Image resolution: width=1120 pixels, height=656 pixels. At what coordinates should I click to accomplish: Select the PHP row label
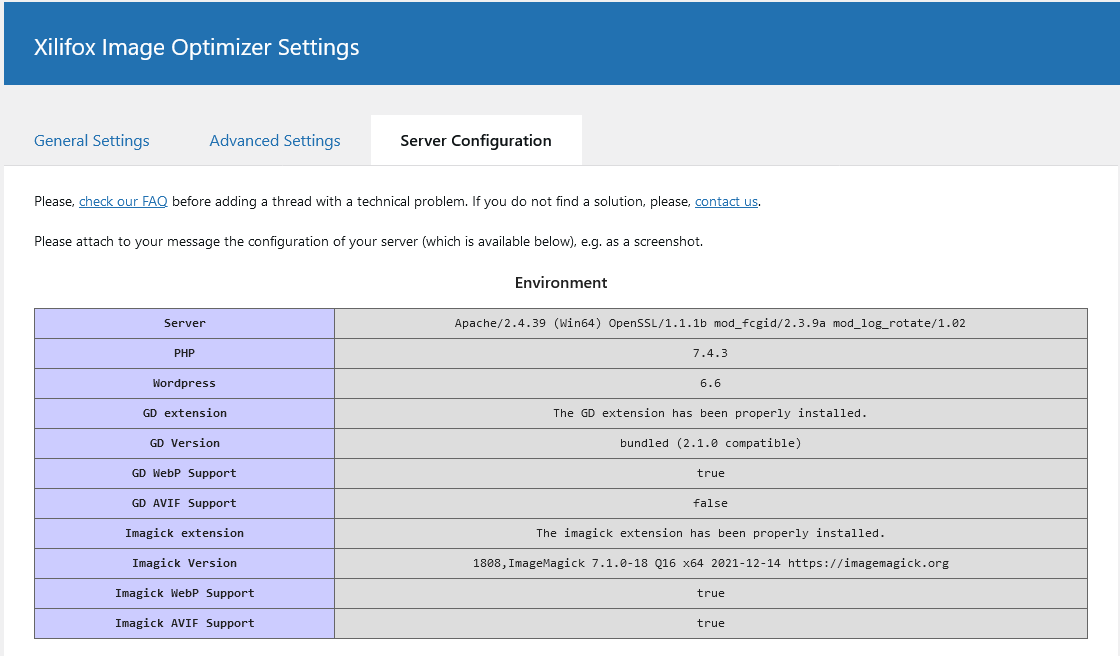[184, 354]
